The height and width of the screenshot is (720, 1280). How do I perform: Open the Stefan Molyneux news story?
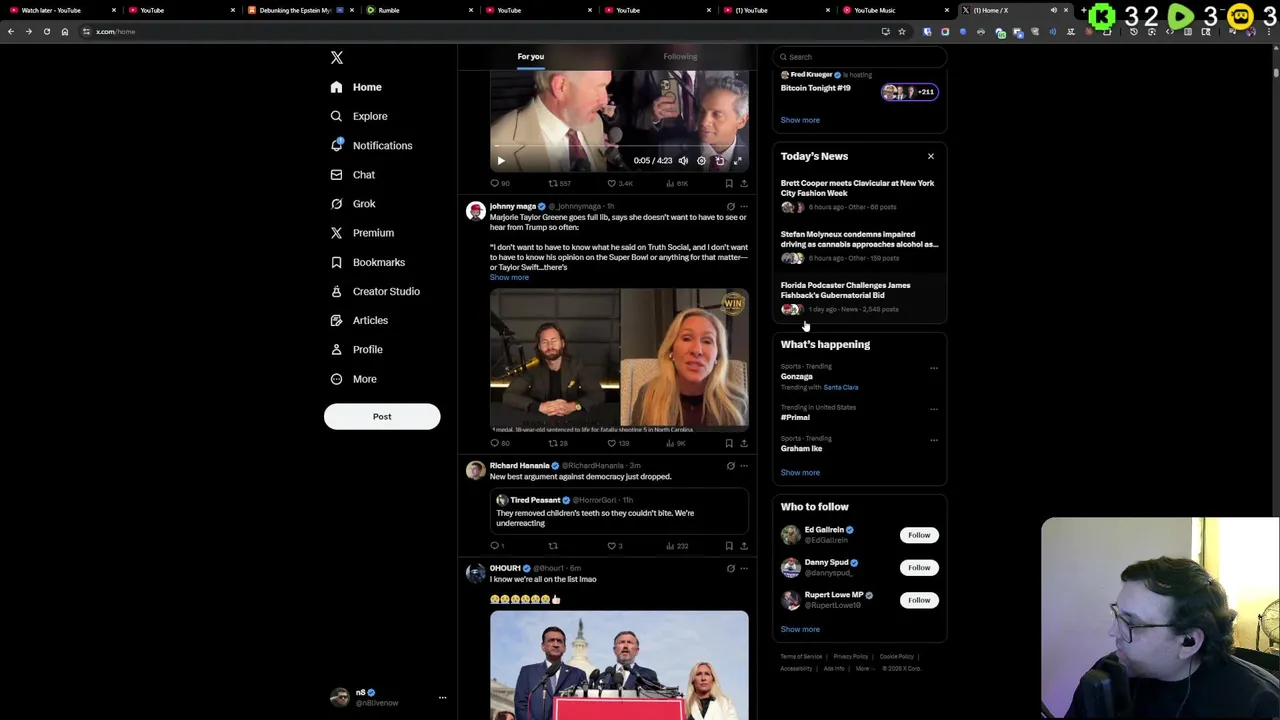(859, 247)
